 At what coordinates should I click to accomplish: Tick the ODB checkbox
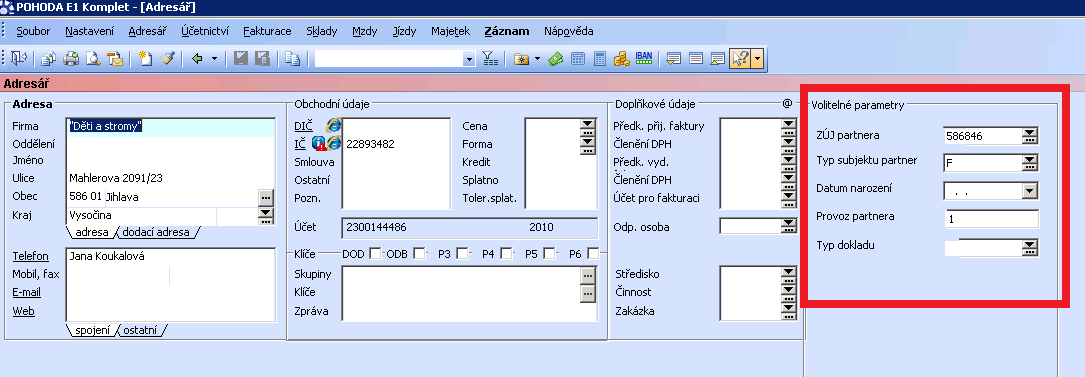coord(419,254)
